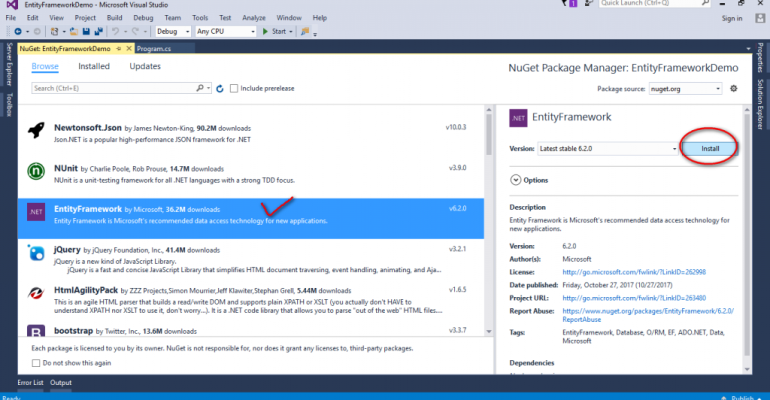Screen dimensions: 770x400
Task: Click the New Project toolbar icon
Action: coord(54,31)
